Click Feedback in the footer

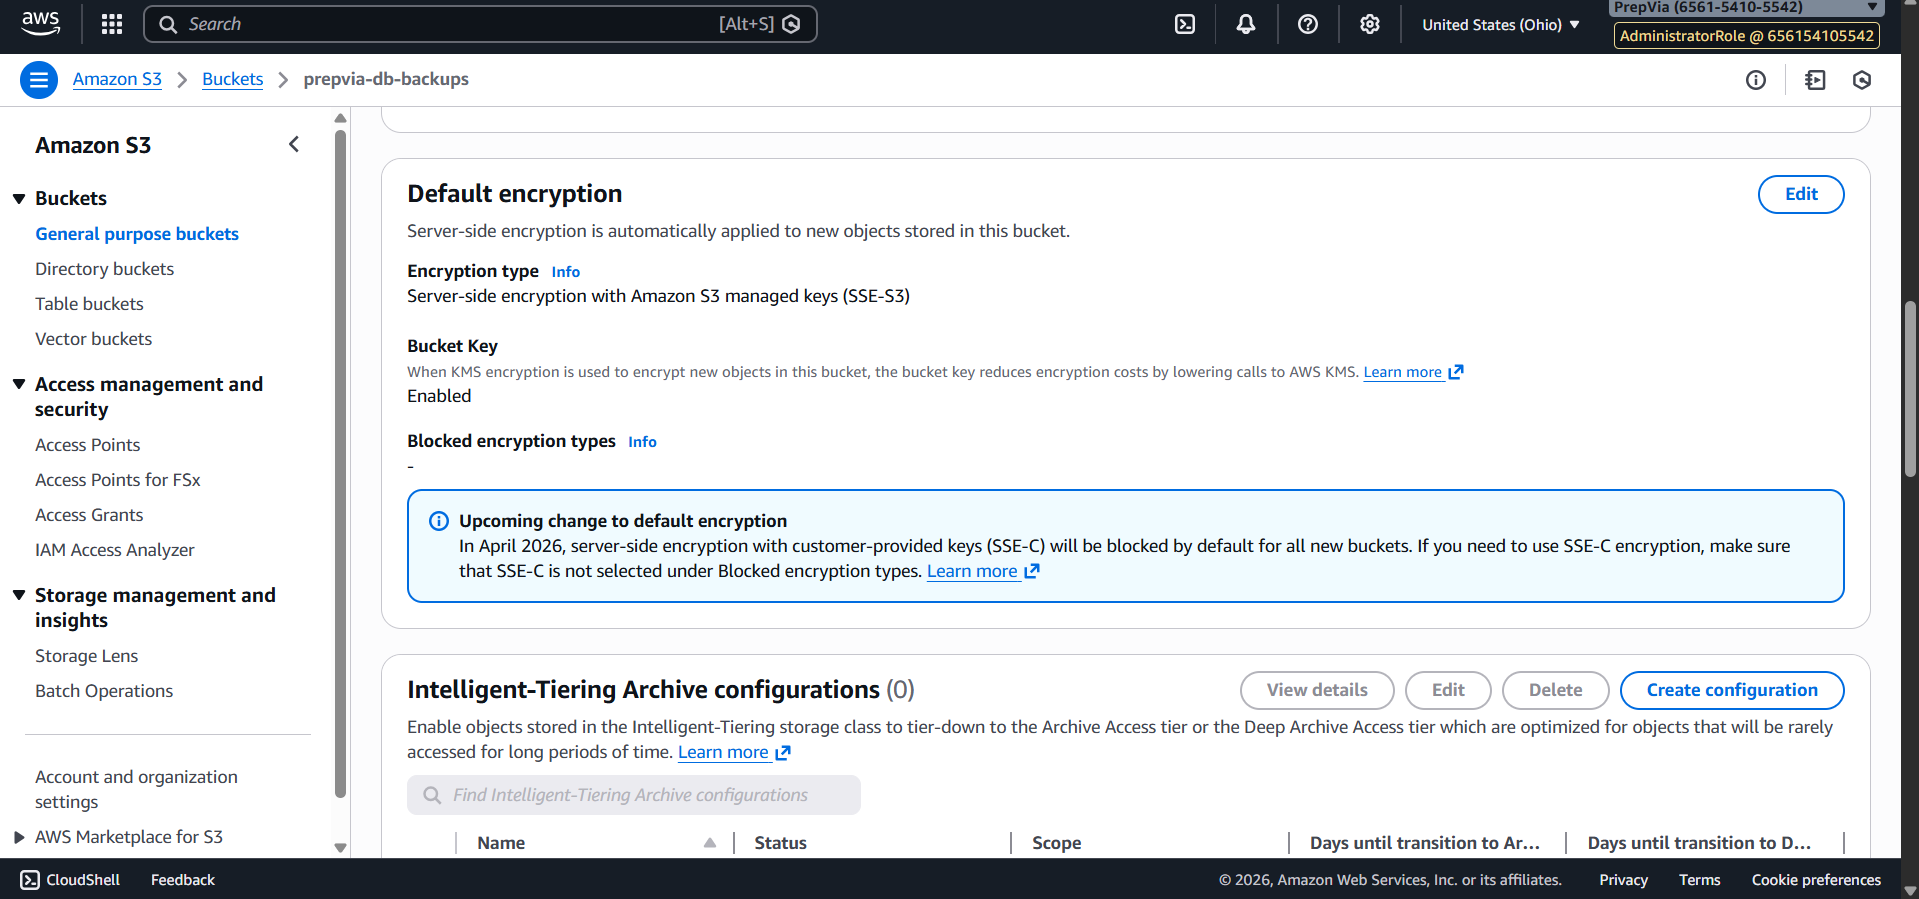[183, 880]
